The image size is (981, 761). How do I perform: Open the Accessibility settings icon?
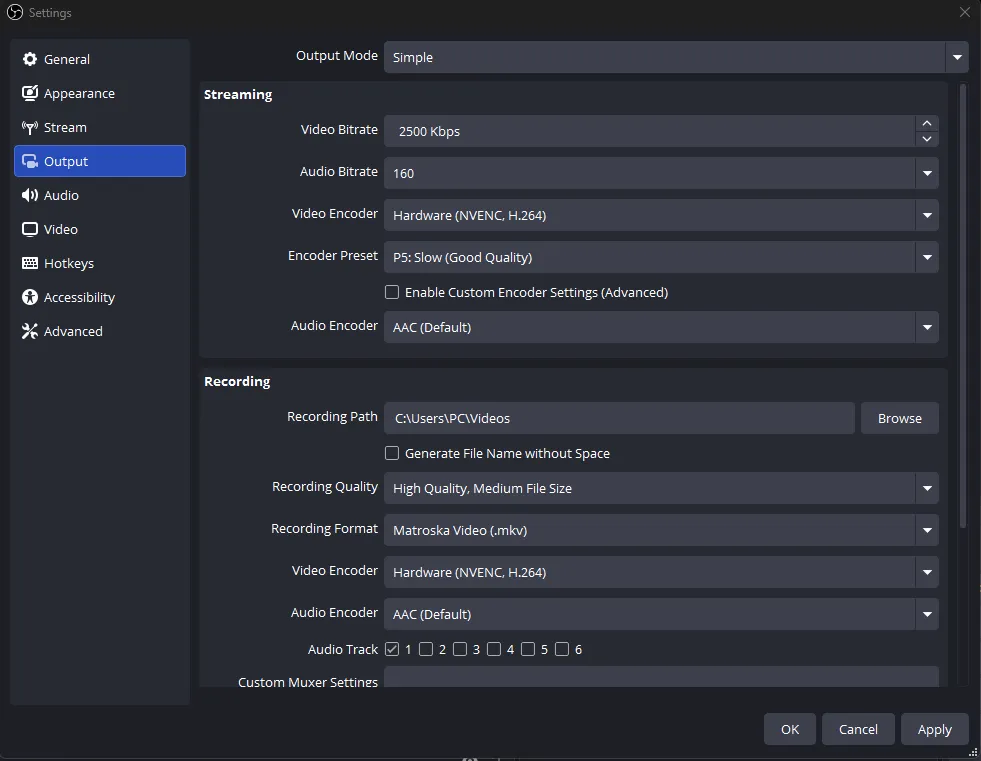click(31, 297)
